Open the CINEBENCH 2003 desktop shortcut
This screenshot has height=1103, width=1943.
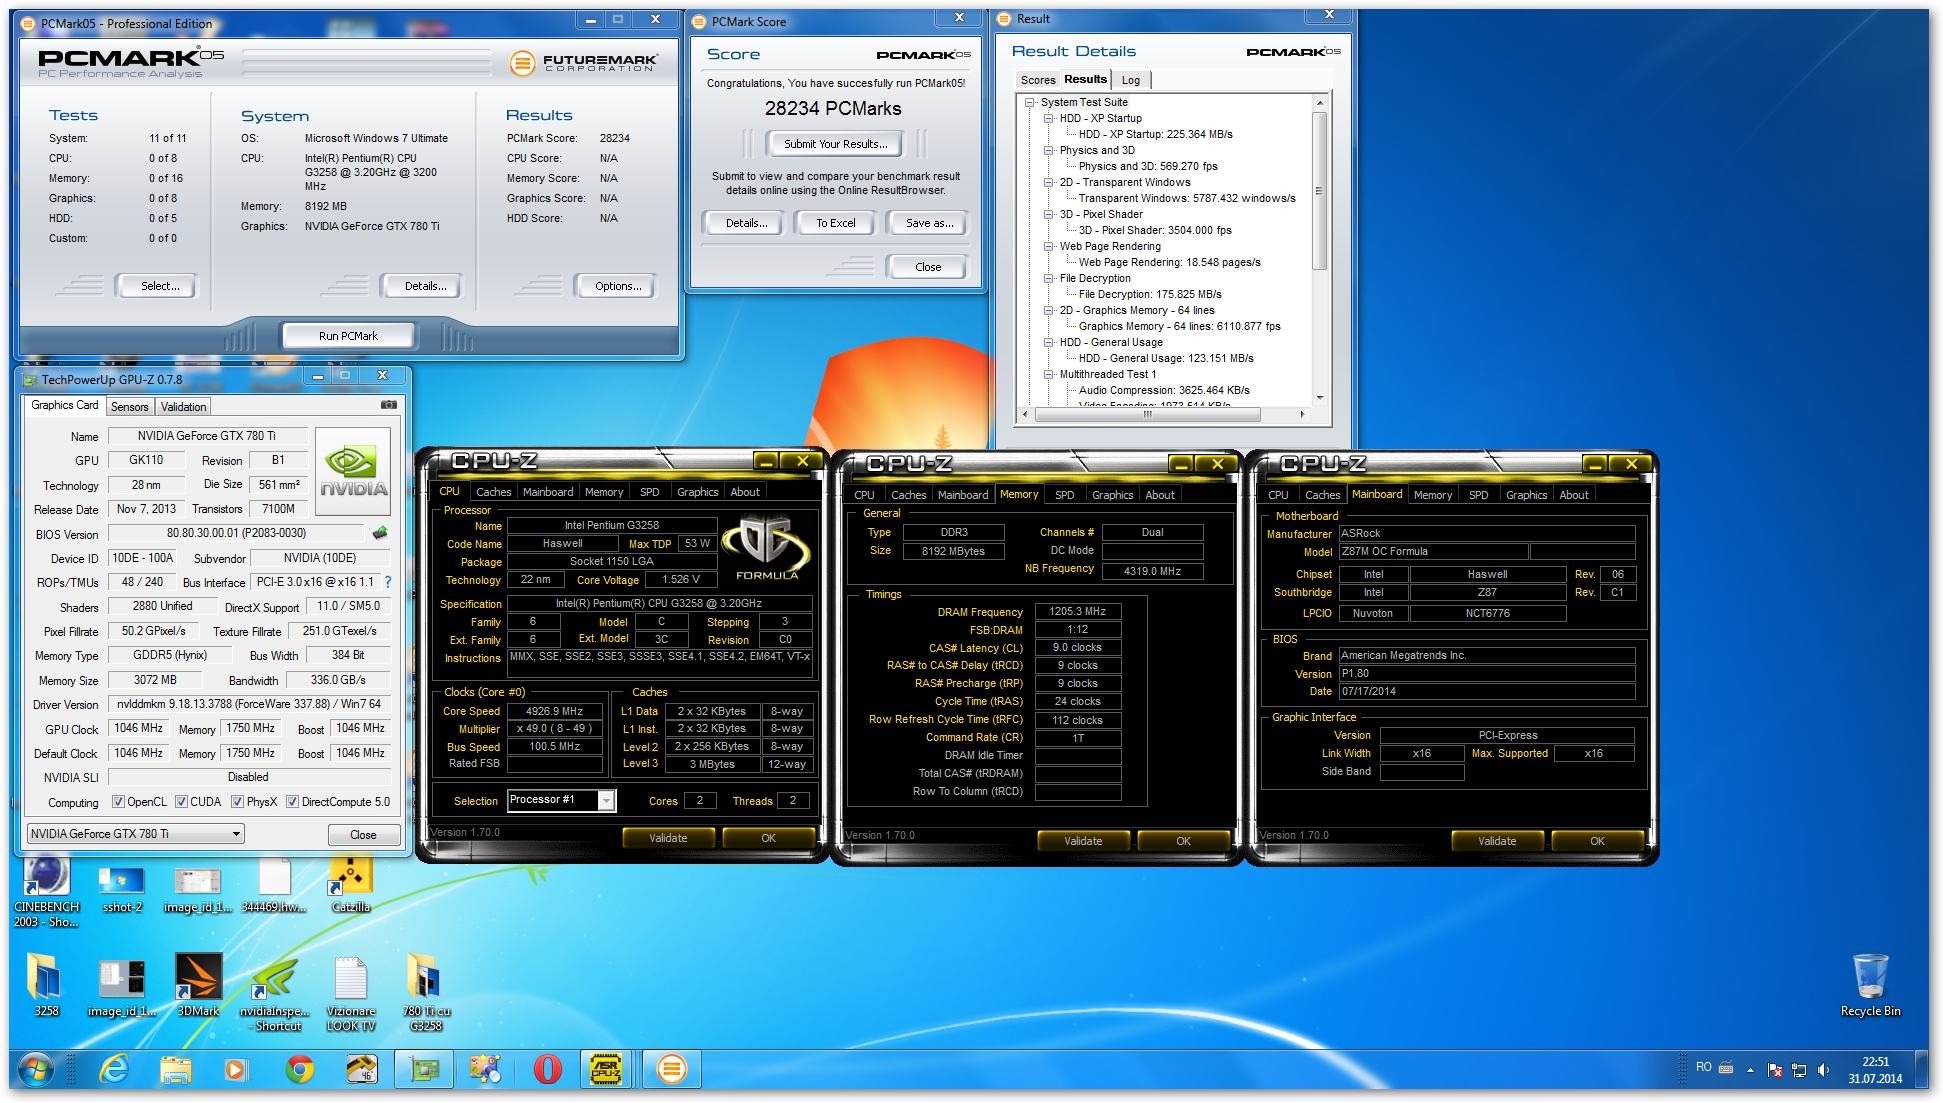click(46, 892)
